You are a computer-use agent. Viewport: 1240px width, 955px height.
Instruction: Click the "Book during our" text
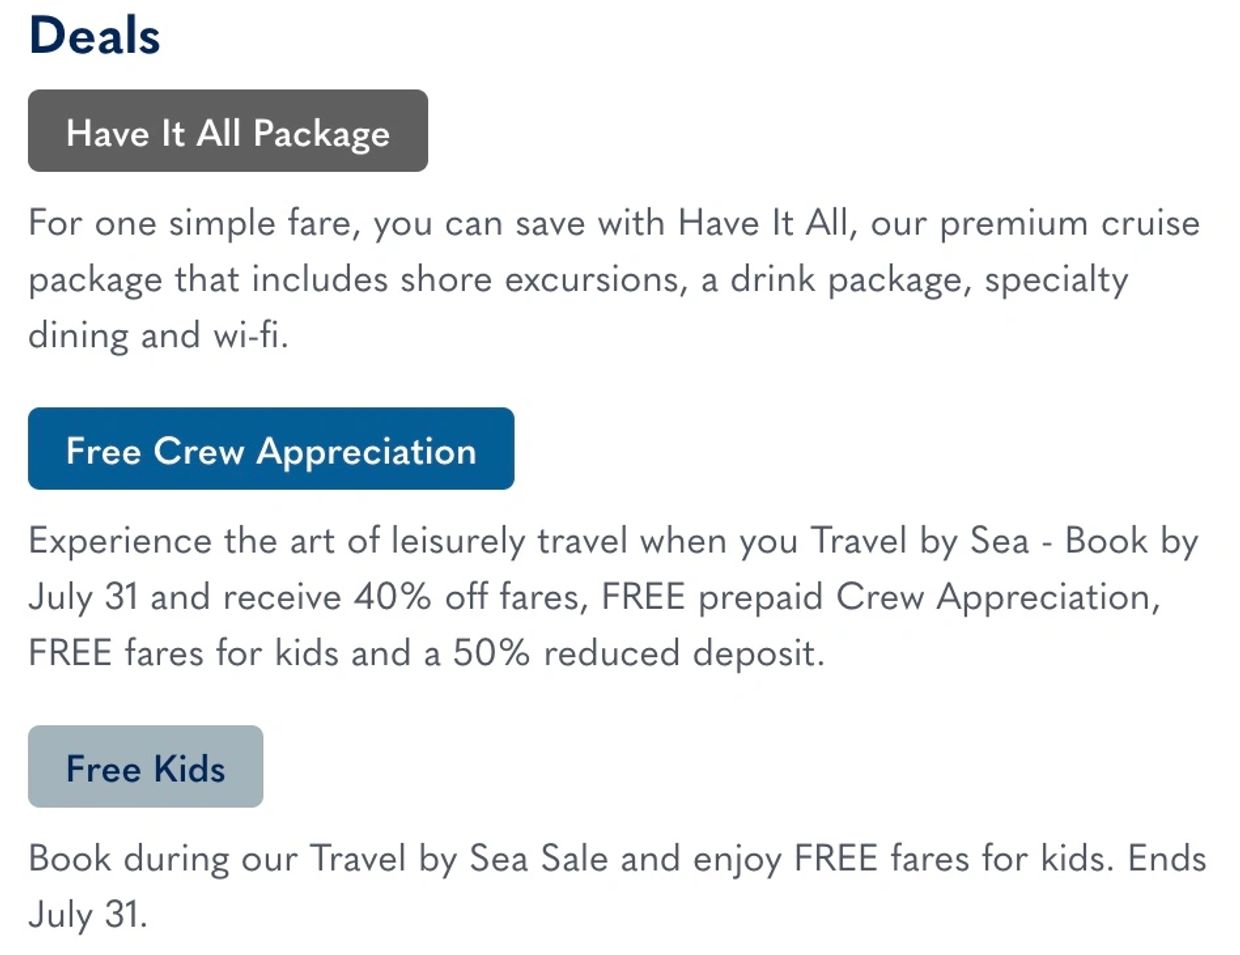(162, 859)
